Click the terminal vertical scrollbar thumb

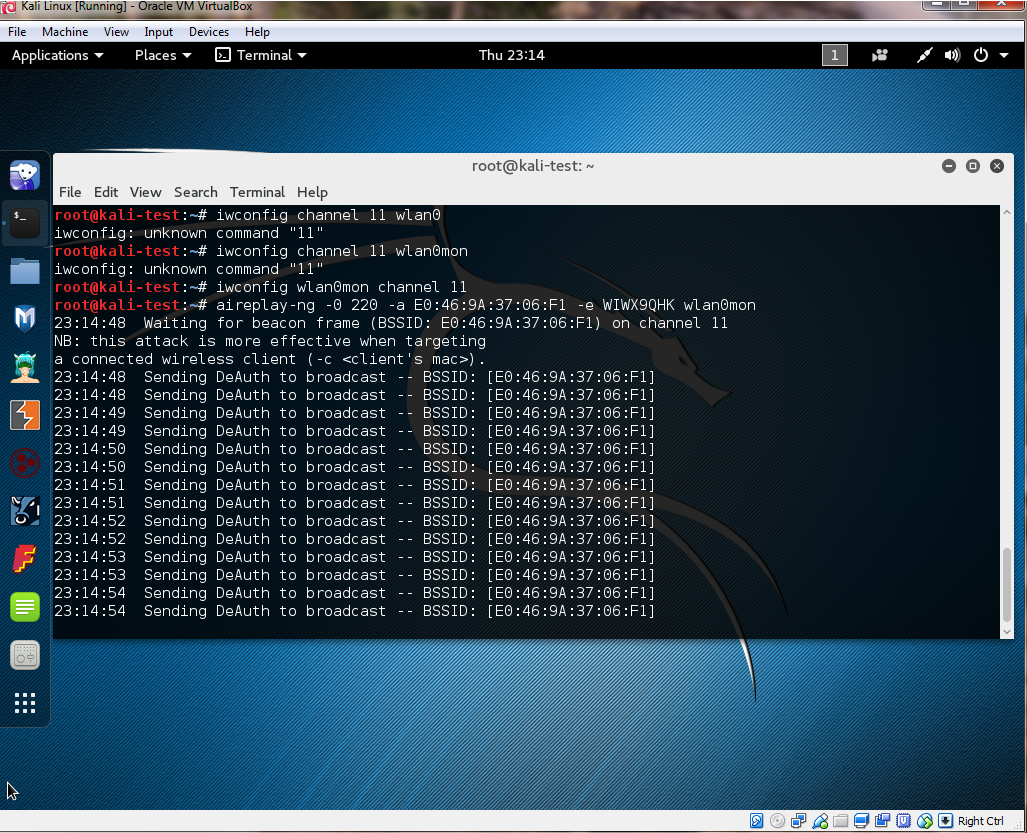click(x=1007, y=585)
